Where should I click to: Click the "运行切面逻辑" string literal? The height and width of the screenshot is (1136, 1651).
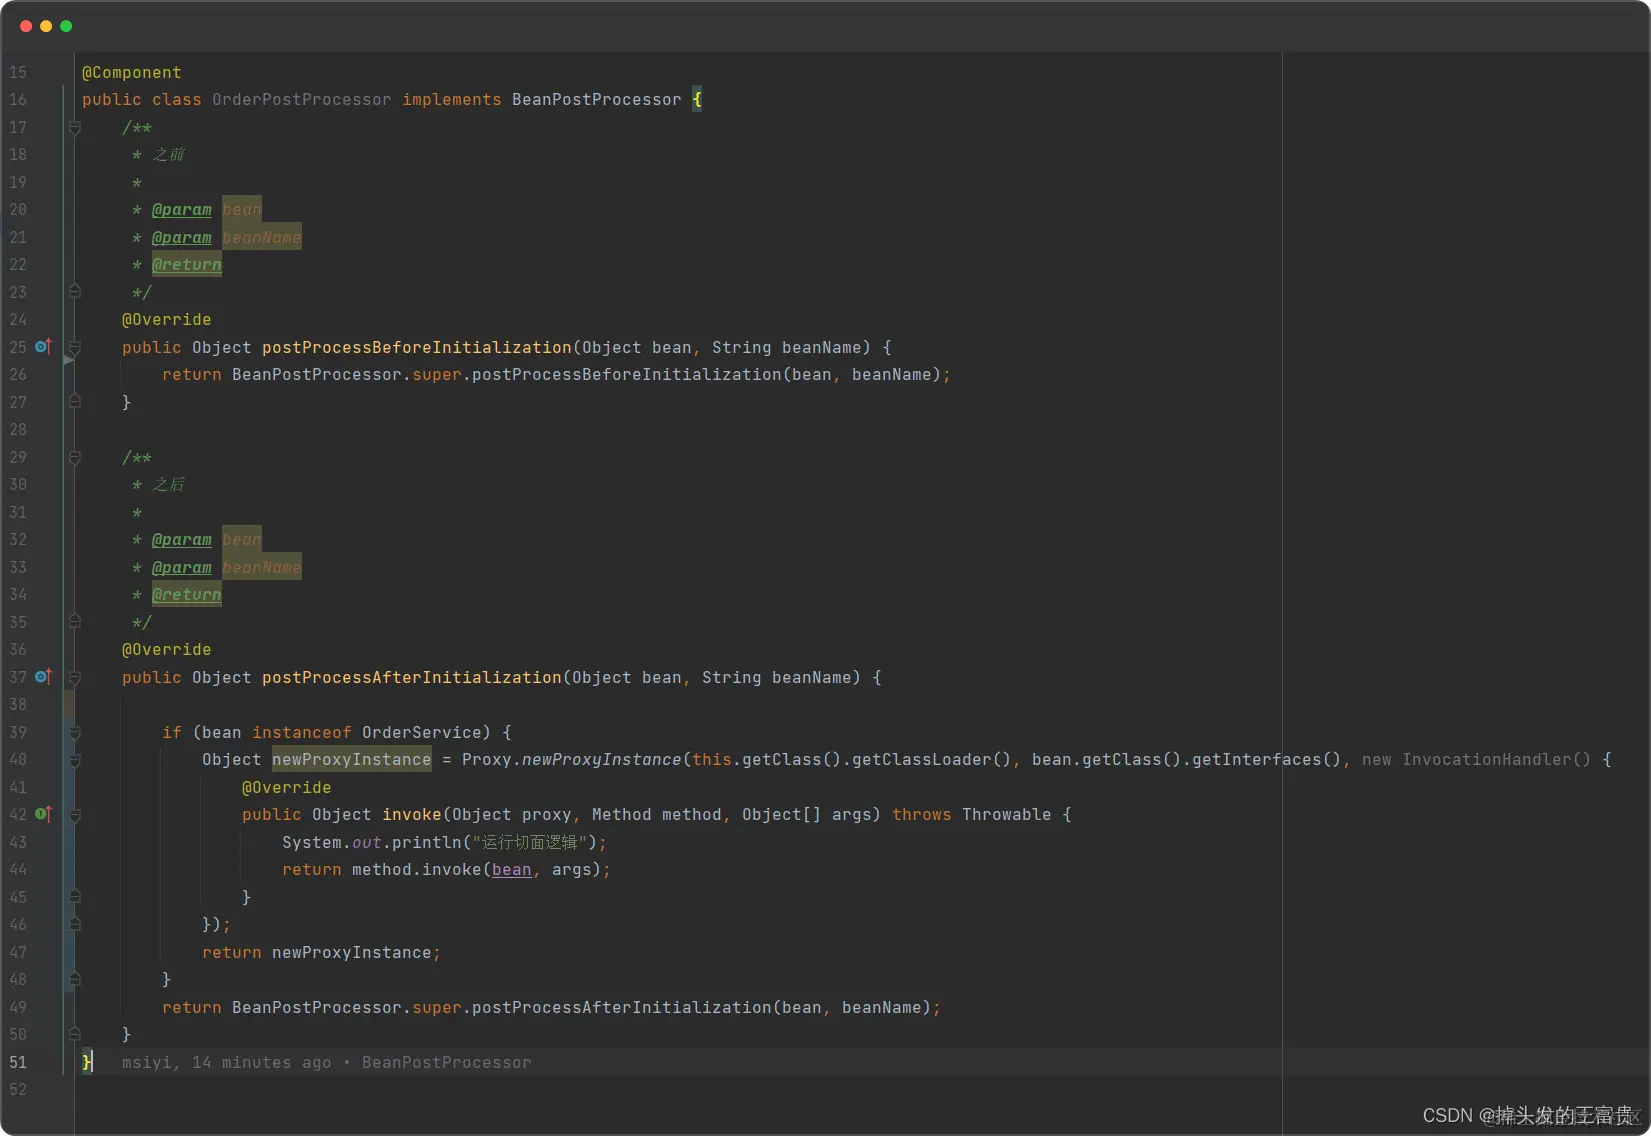tap(529, 843)
